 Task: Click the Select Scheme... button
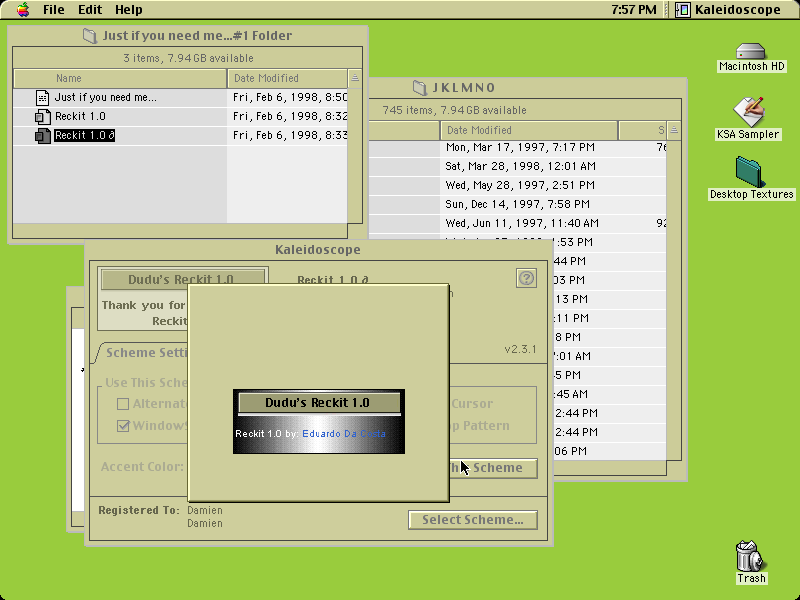pyautogui.click(x=472, y=520)
